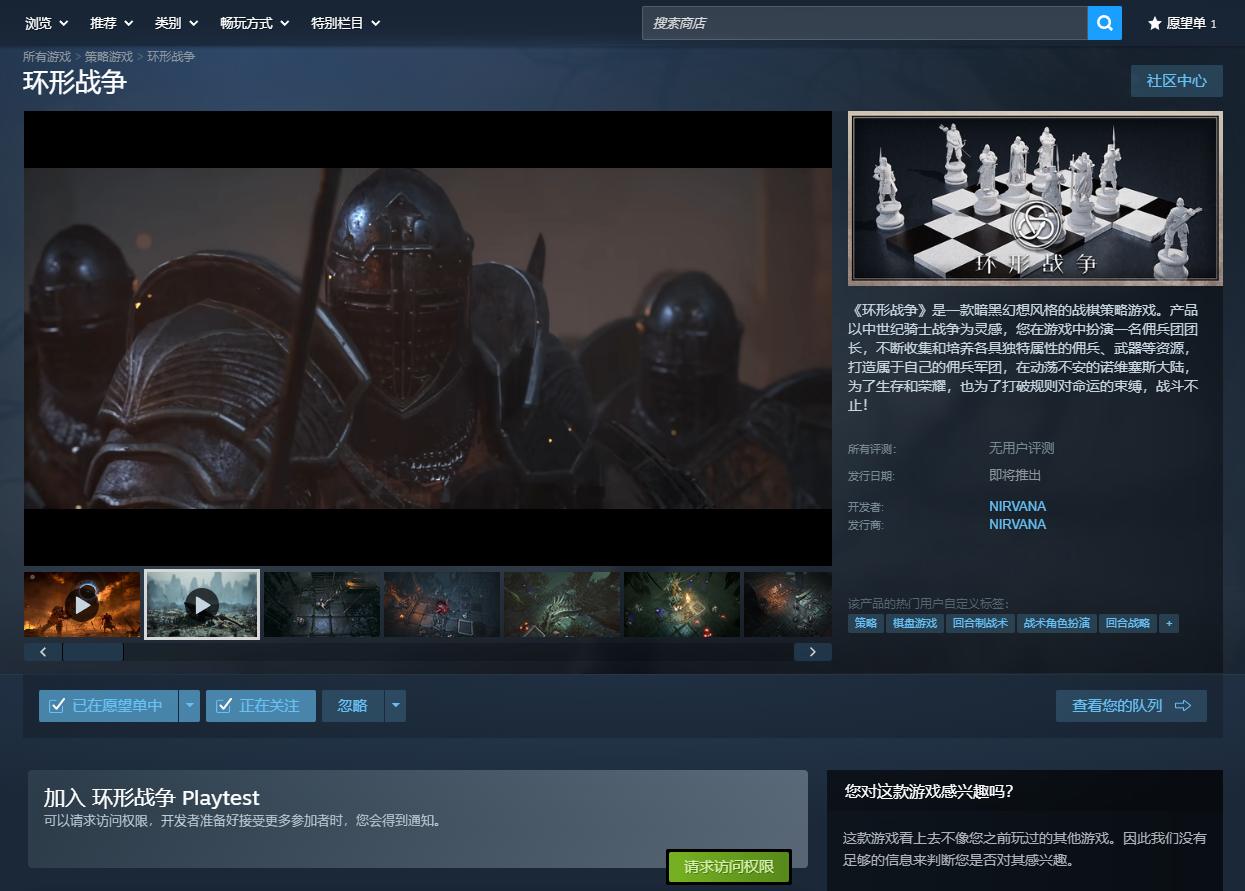Click the arrow icon on 查看您的队列
This screenshot has width=1245, height=891.
[1183, 706]
